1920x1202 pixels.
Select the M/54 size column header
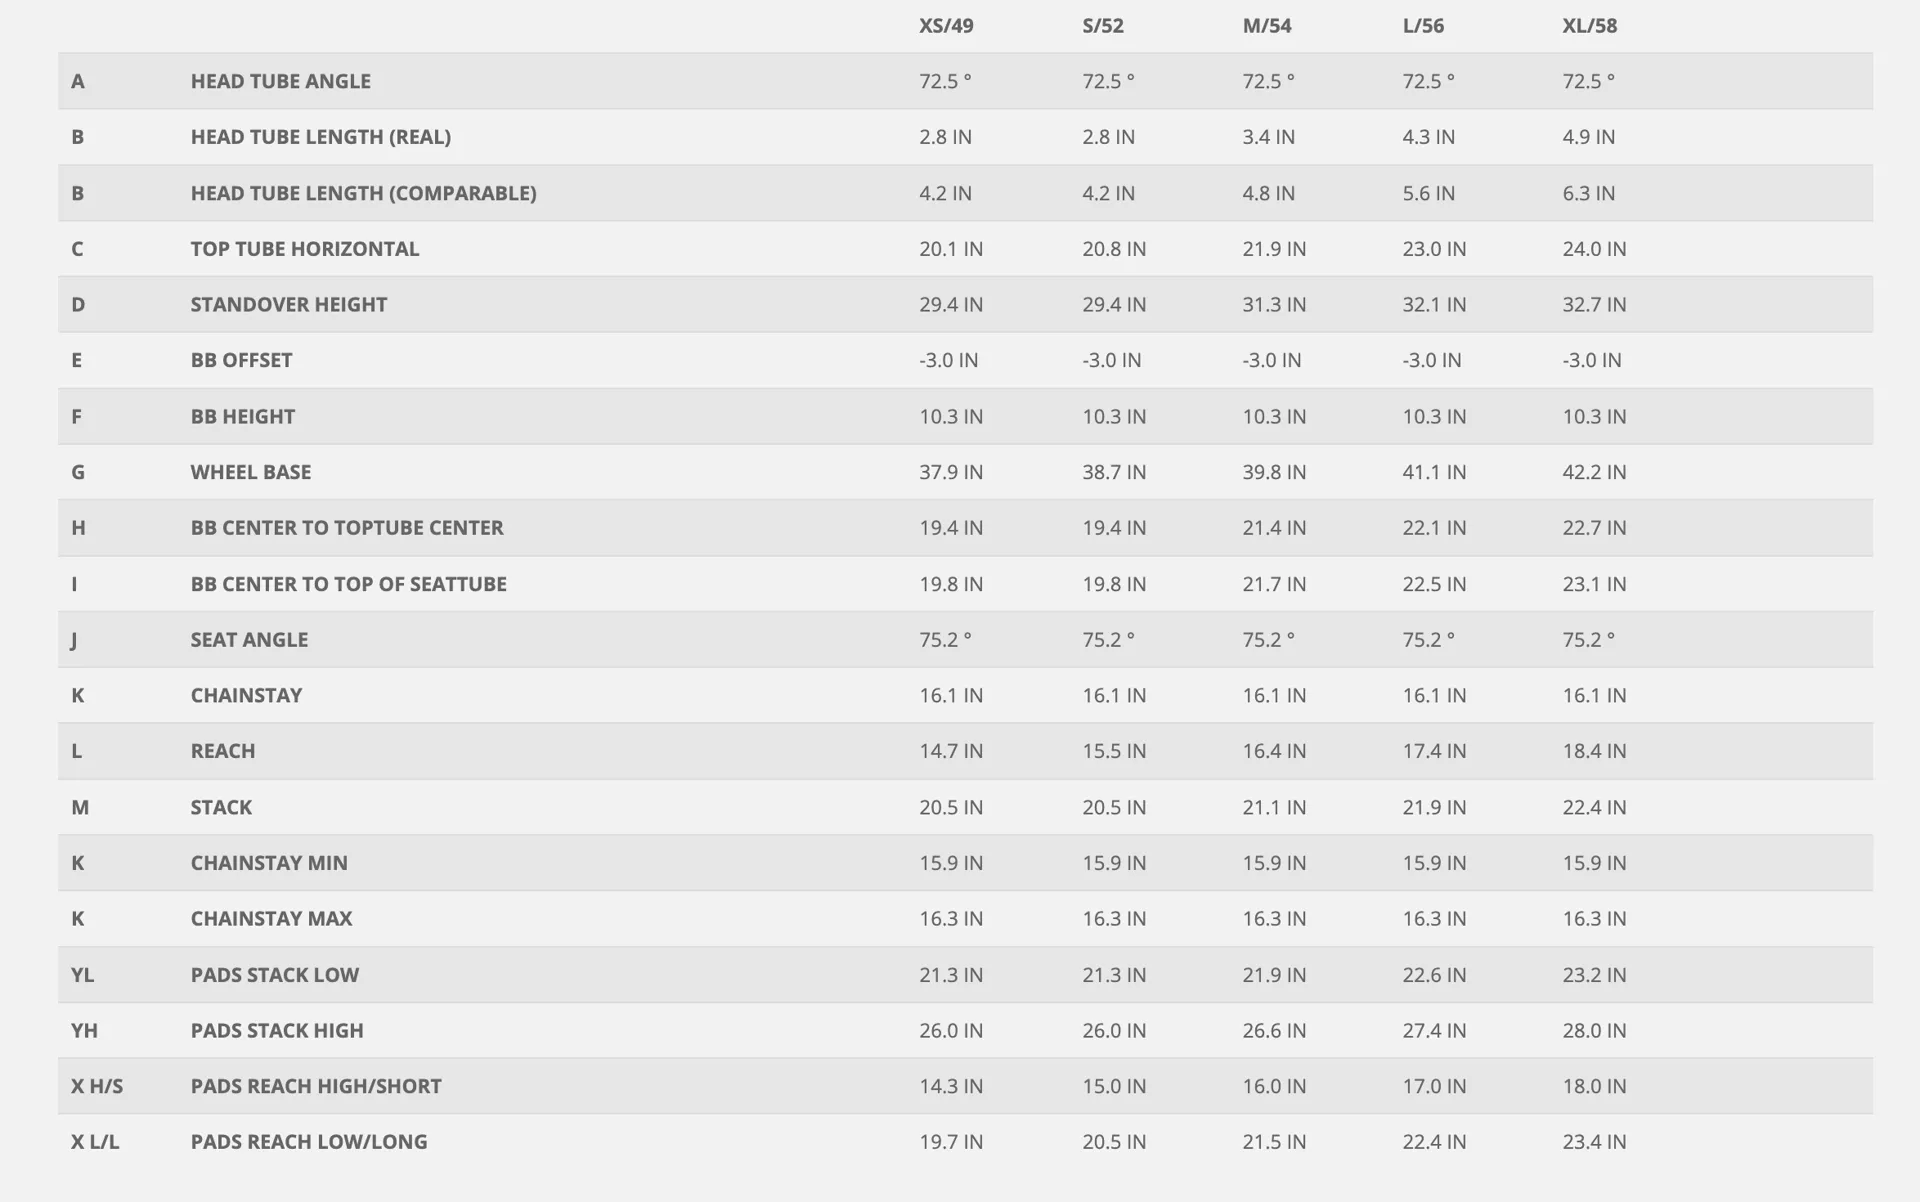1267,26
